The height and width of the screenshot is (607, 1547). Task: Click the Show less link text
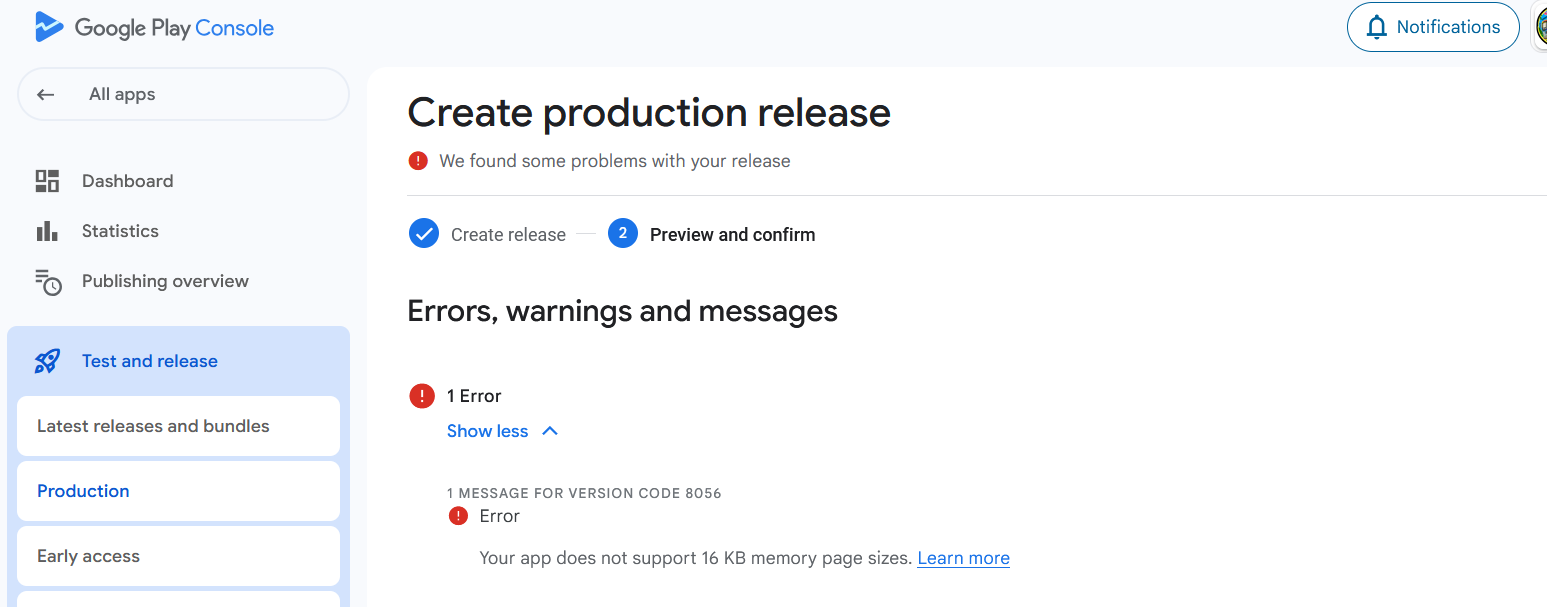pyautogui.click(x=487, y=431)
